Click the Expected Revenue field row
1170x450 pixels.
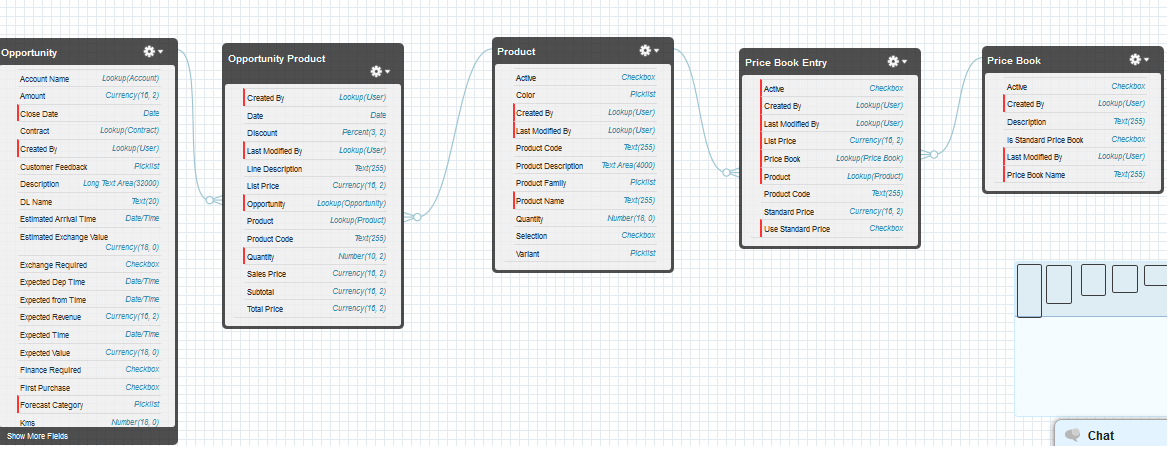(x=89, y=317)
